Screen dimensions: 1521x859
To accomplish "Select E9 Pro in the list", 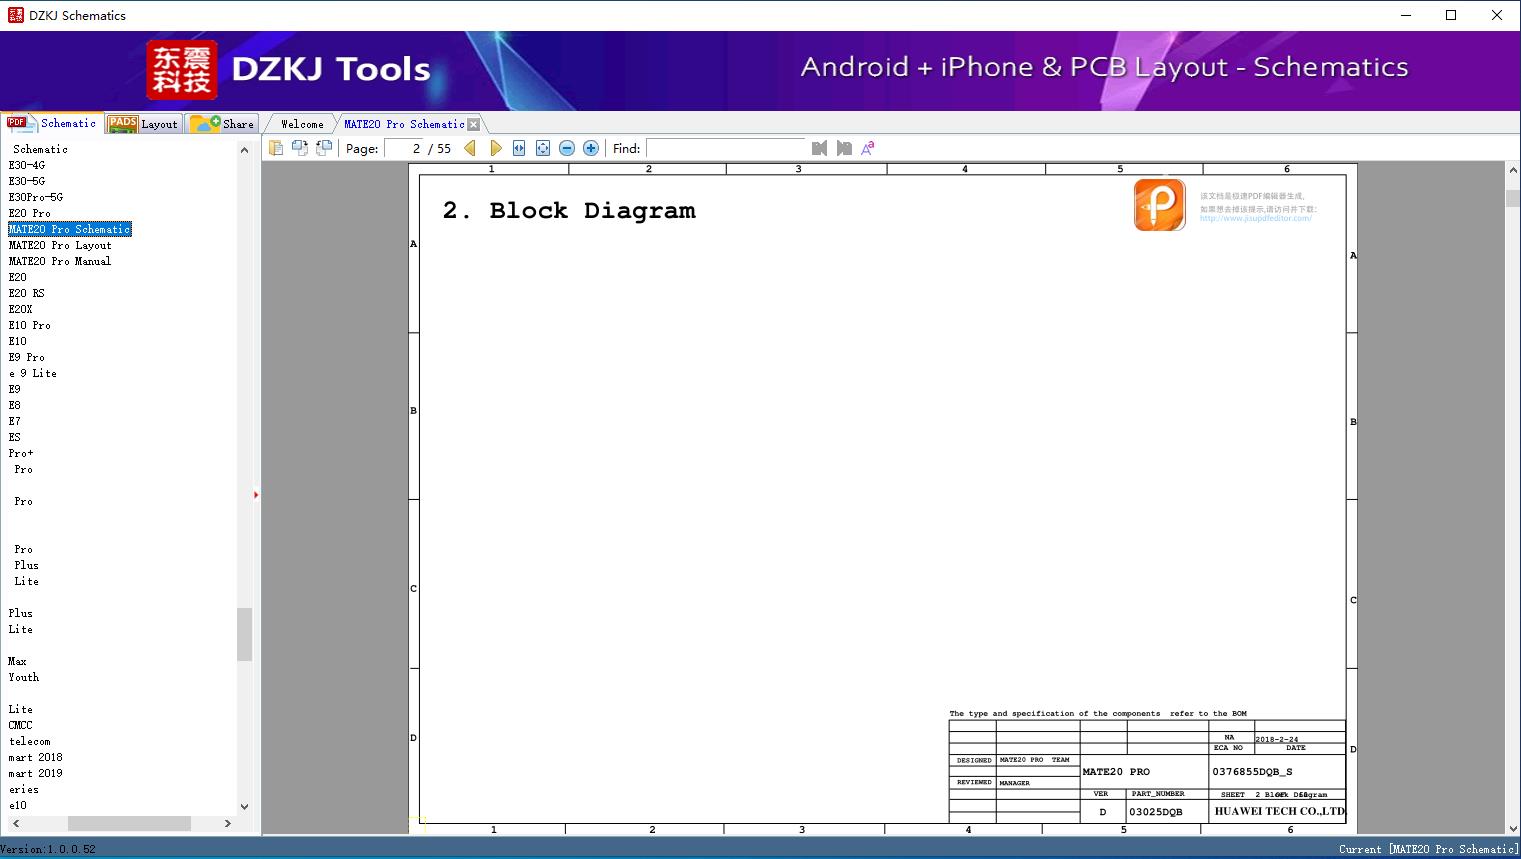I will pyautogui.click(x=27, y=357).
